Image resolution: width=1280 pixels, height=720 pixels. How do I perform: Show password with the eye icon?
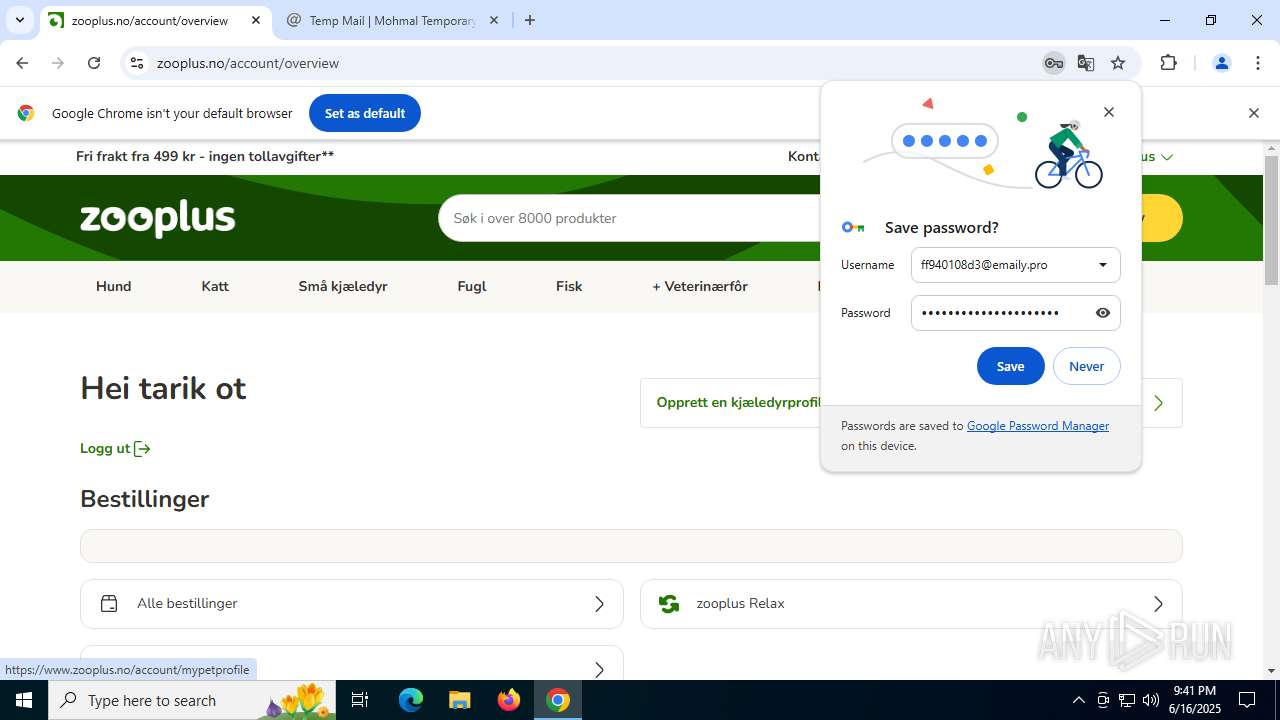click(1103, 313)
